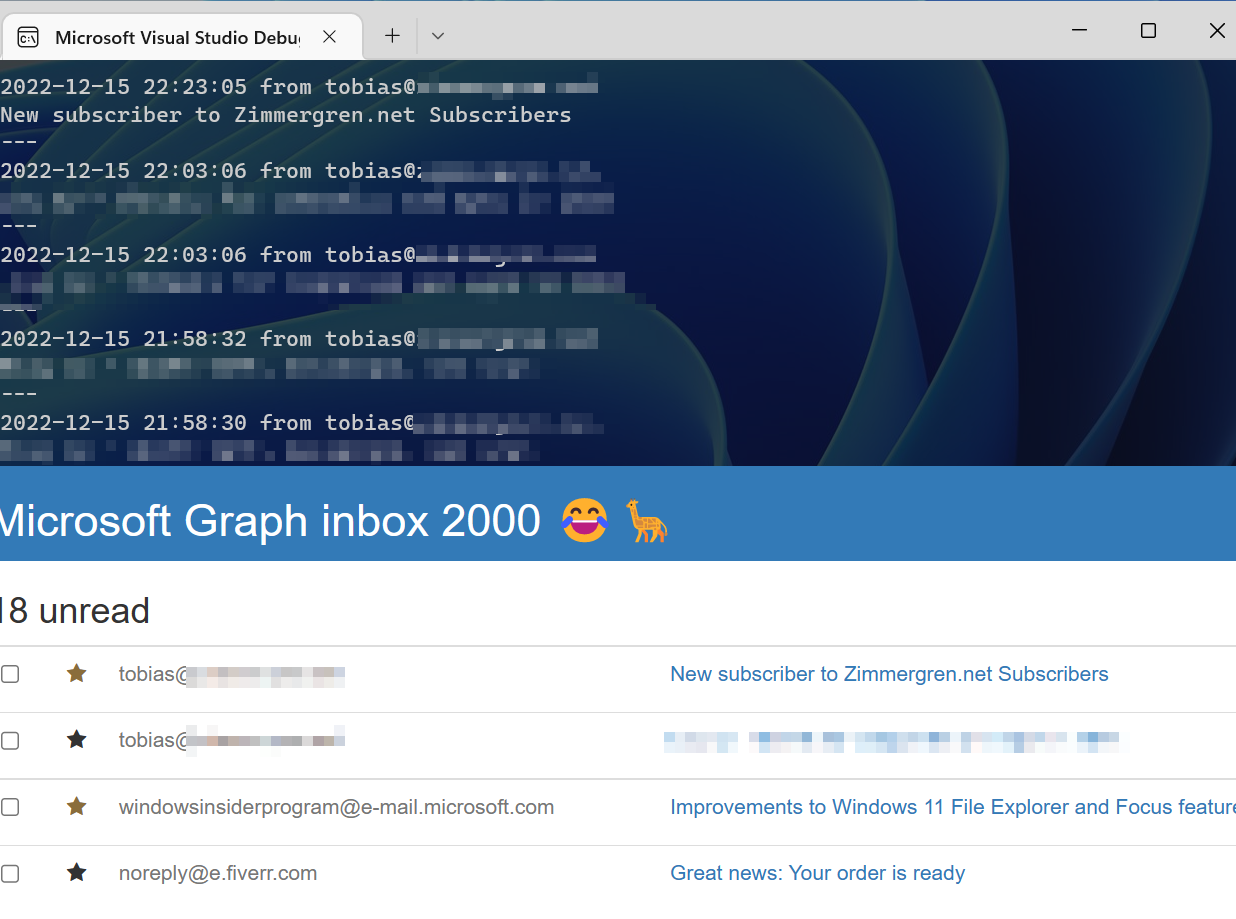The width and height of the screenshot is (1236, 919).
Task: Star the second tobias email
Action: [76, 740]
